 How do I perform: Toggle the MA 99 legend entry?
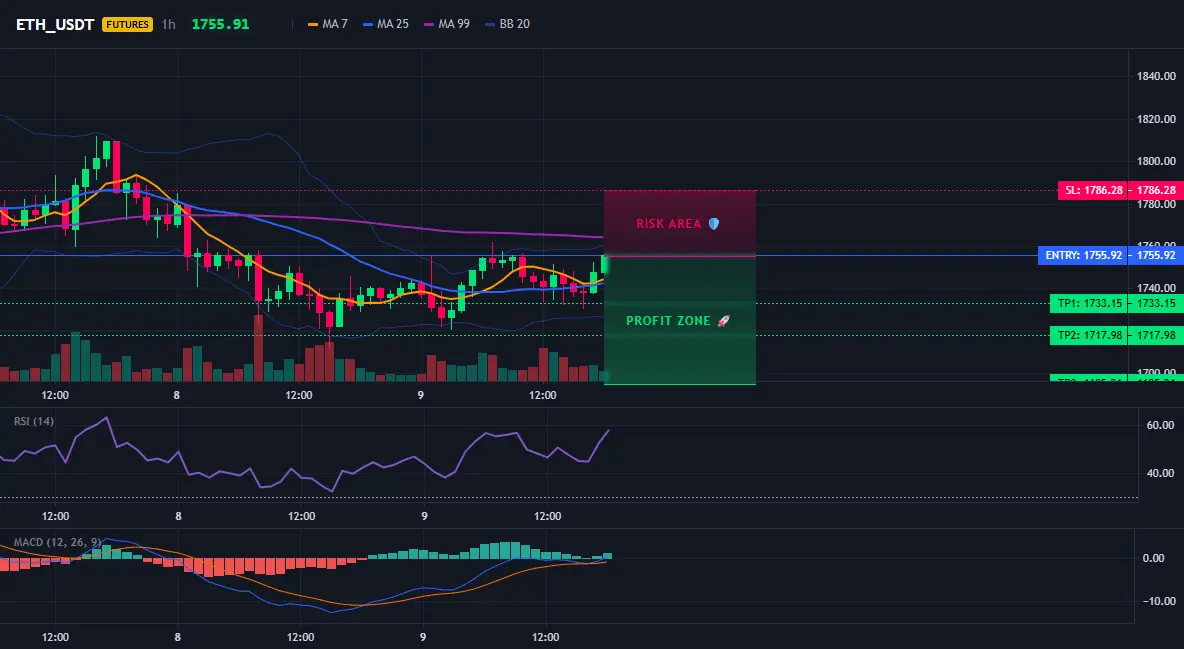[x=447, y=24]
